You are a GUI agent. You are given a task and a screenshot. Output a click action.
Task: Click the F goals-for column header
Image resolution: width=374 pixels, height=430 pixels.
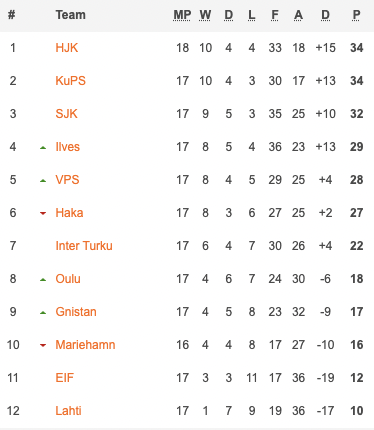tap(275, 15)
